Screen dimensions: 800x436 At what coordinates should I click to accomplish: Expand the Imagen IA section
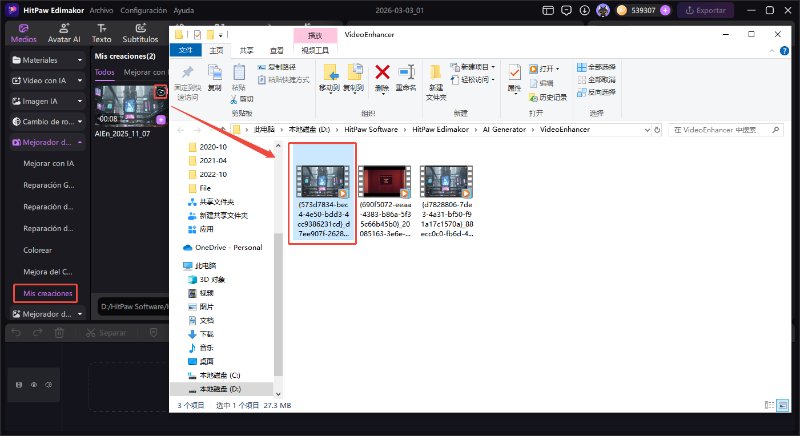[46, 101]
